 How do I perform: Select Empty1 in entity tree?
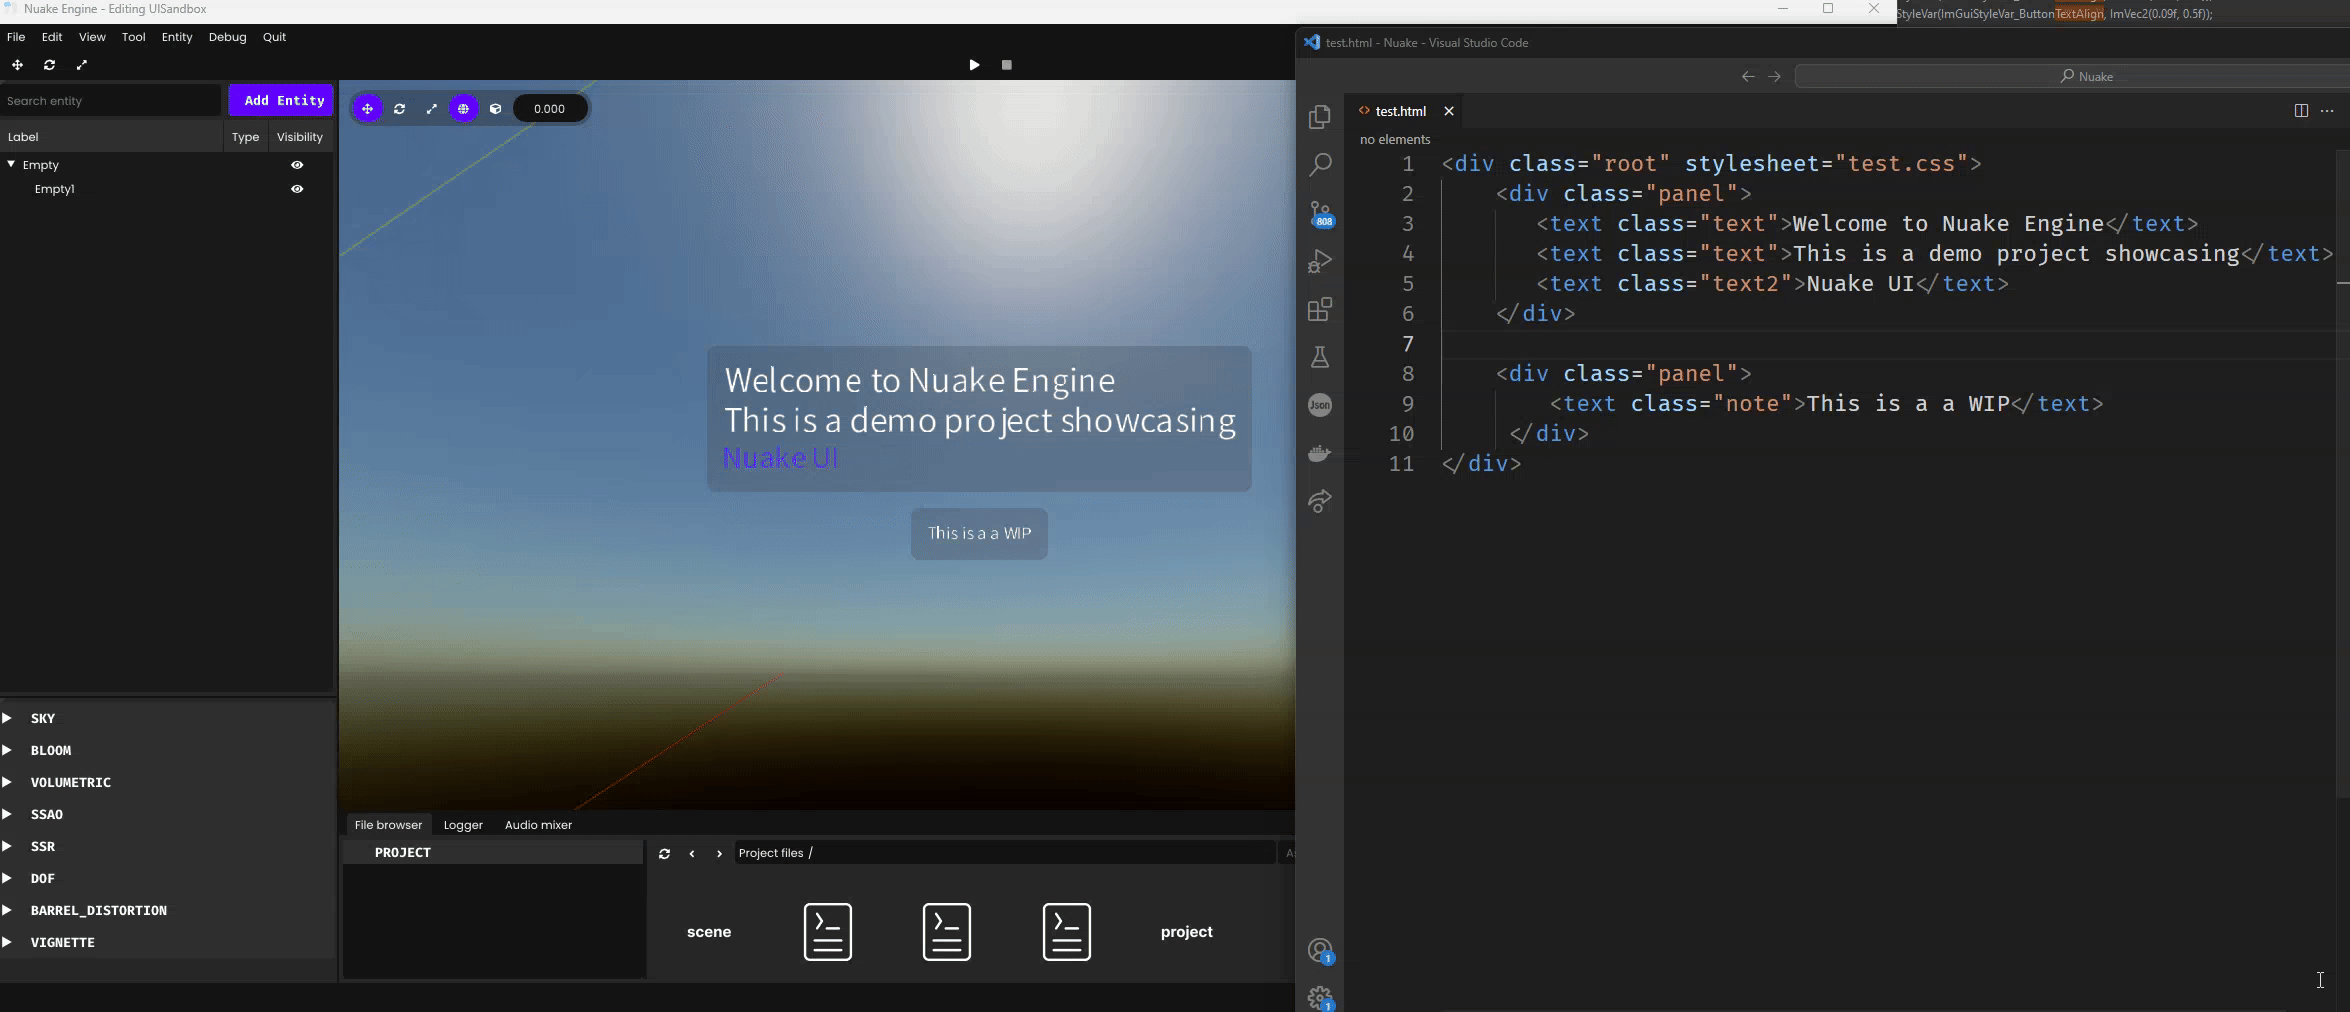coord(55,189)
